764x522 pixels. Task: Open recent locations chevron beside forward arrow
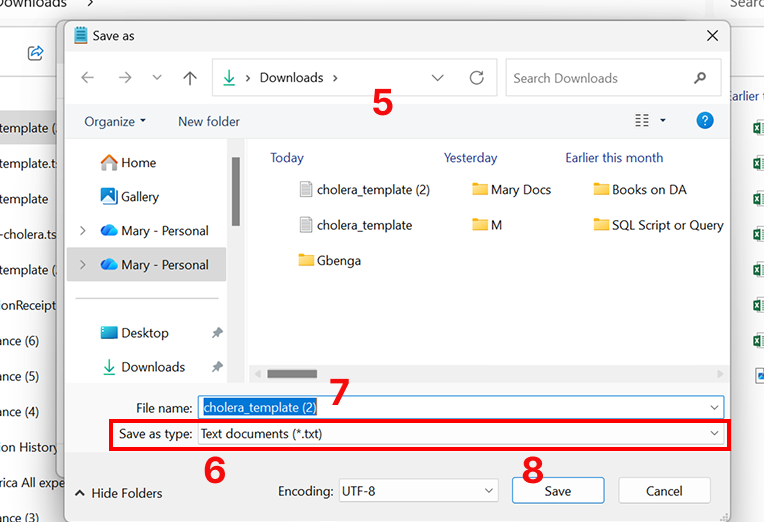tap(157, 77)
